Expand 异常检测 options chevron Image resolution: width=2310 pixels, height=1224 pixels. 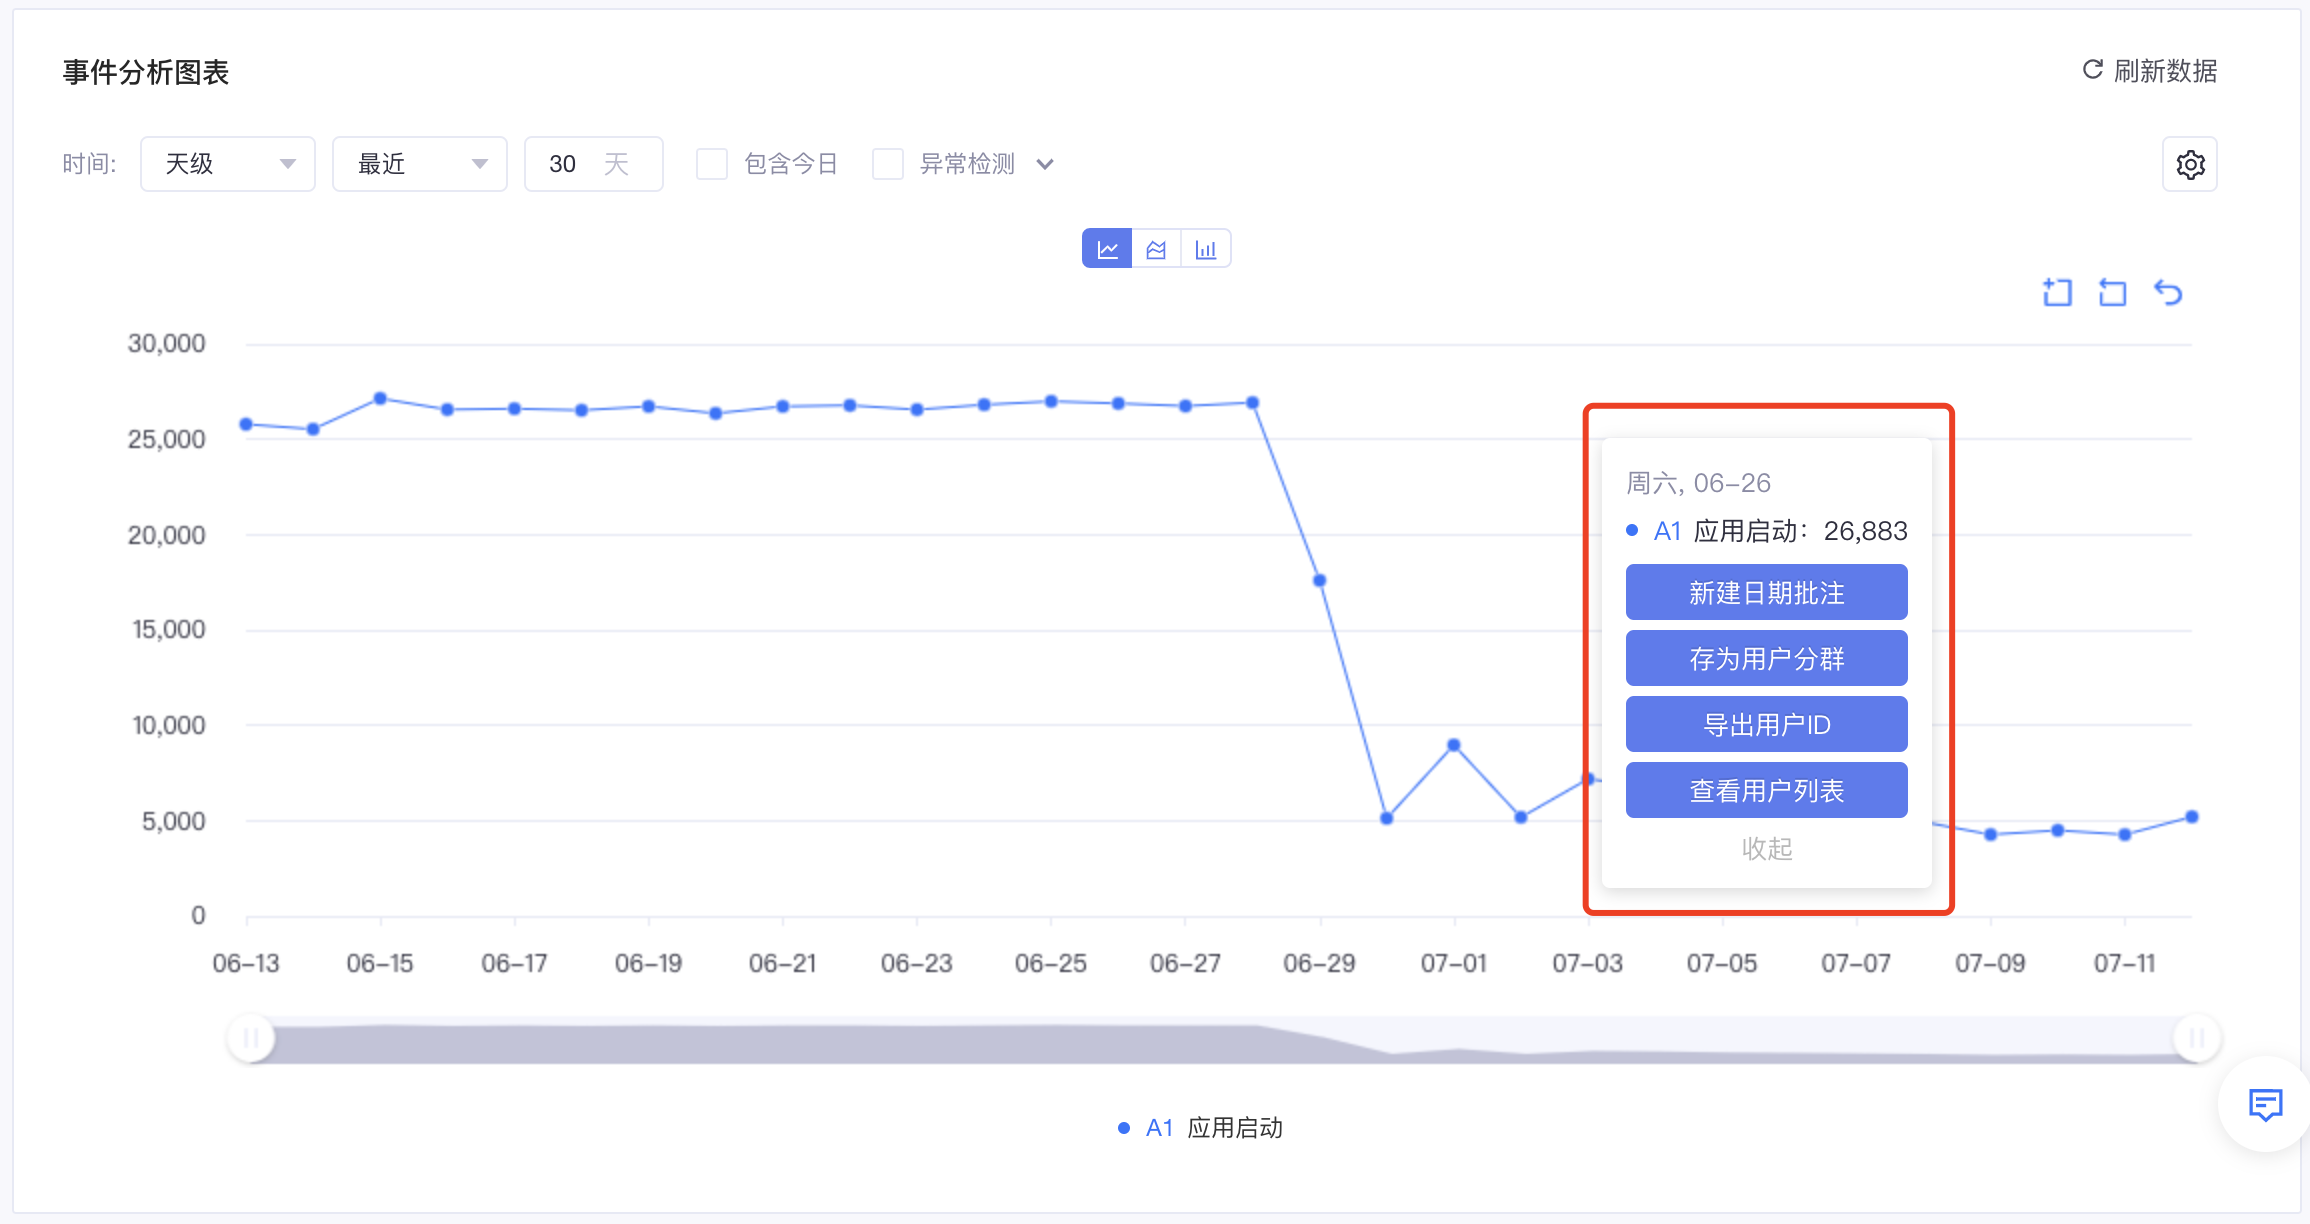coord(1045,164)
